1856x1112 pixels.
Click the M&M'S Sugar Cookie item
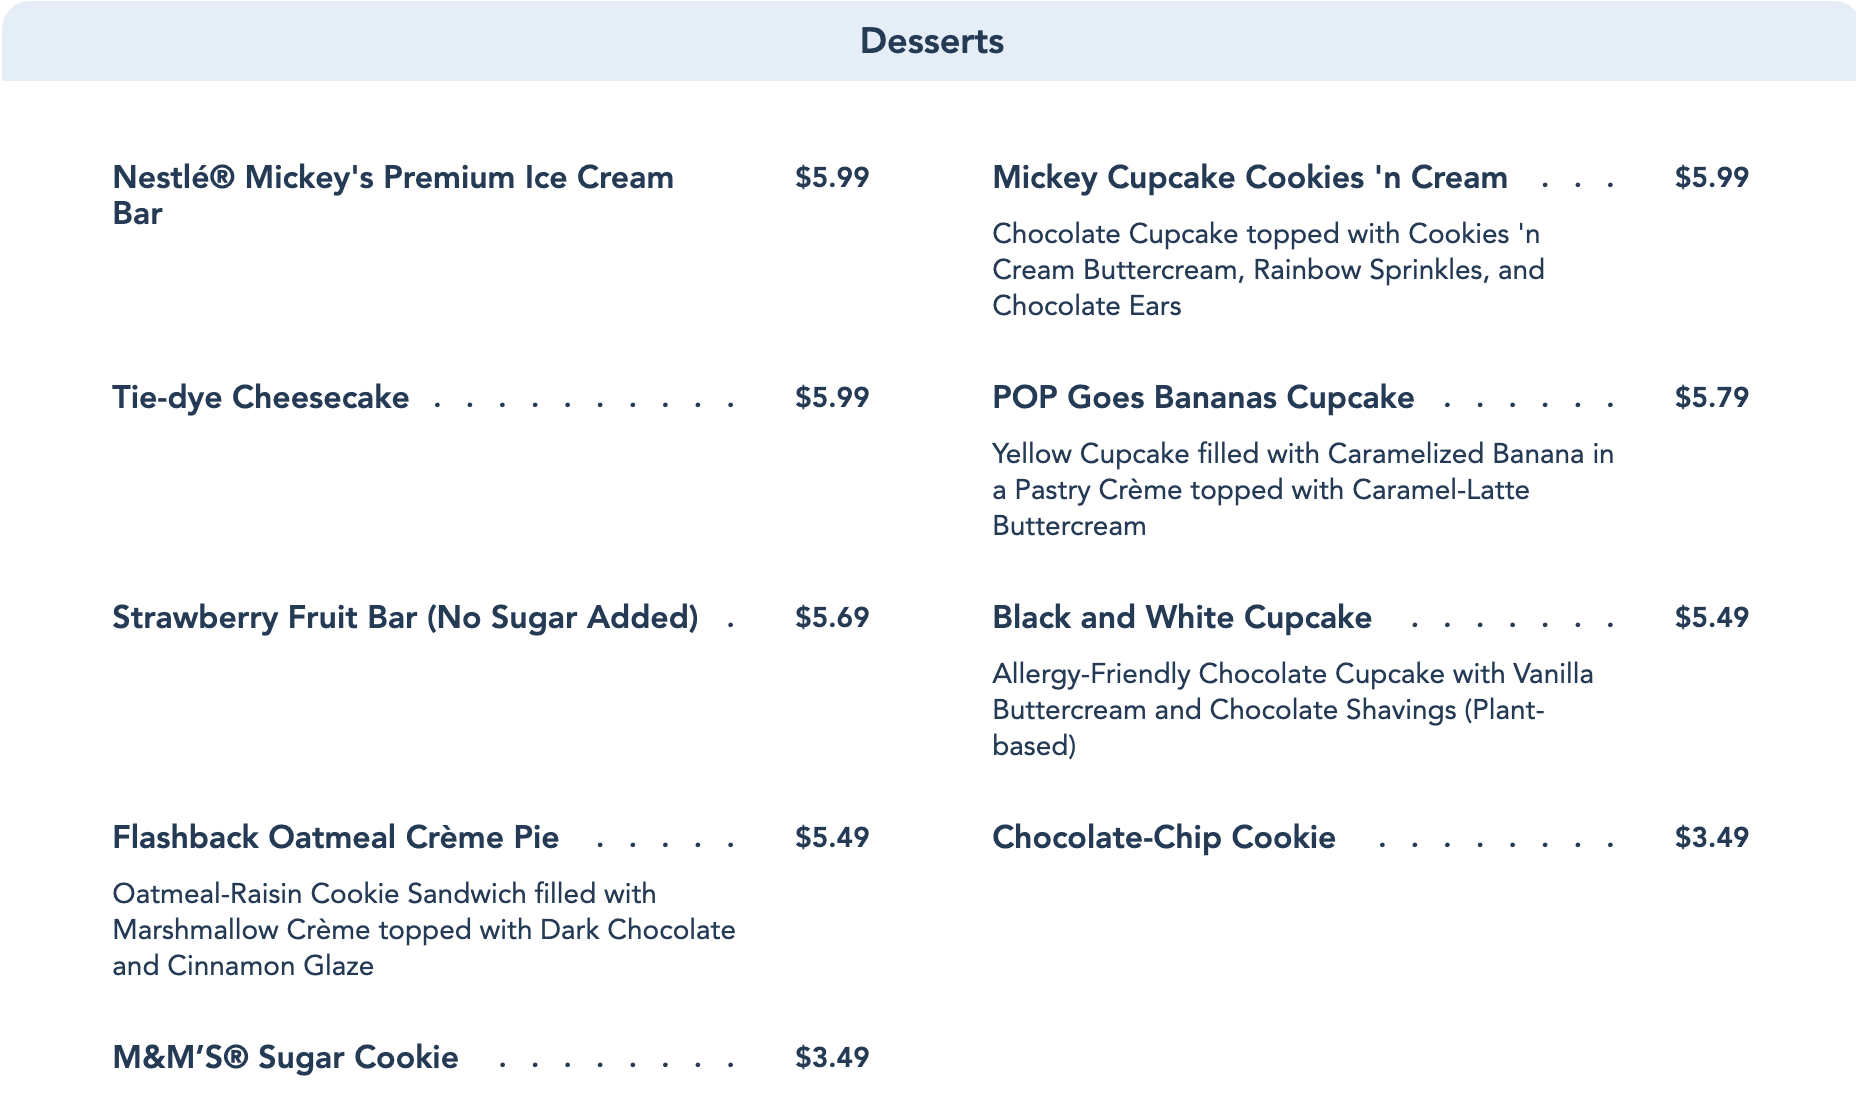click(285, 1057)
